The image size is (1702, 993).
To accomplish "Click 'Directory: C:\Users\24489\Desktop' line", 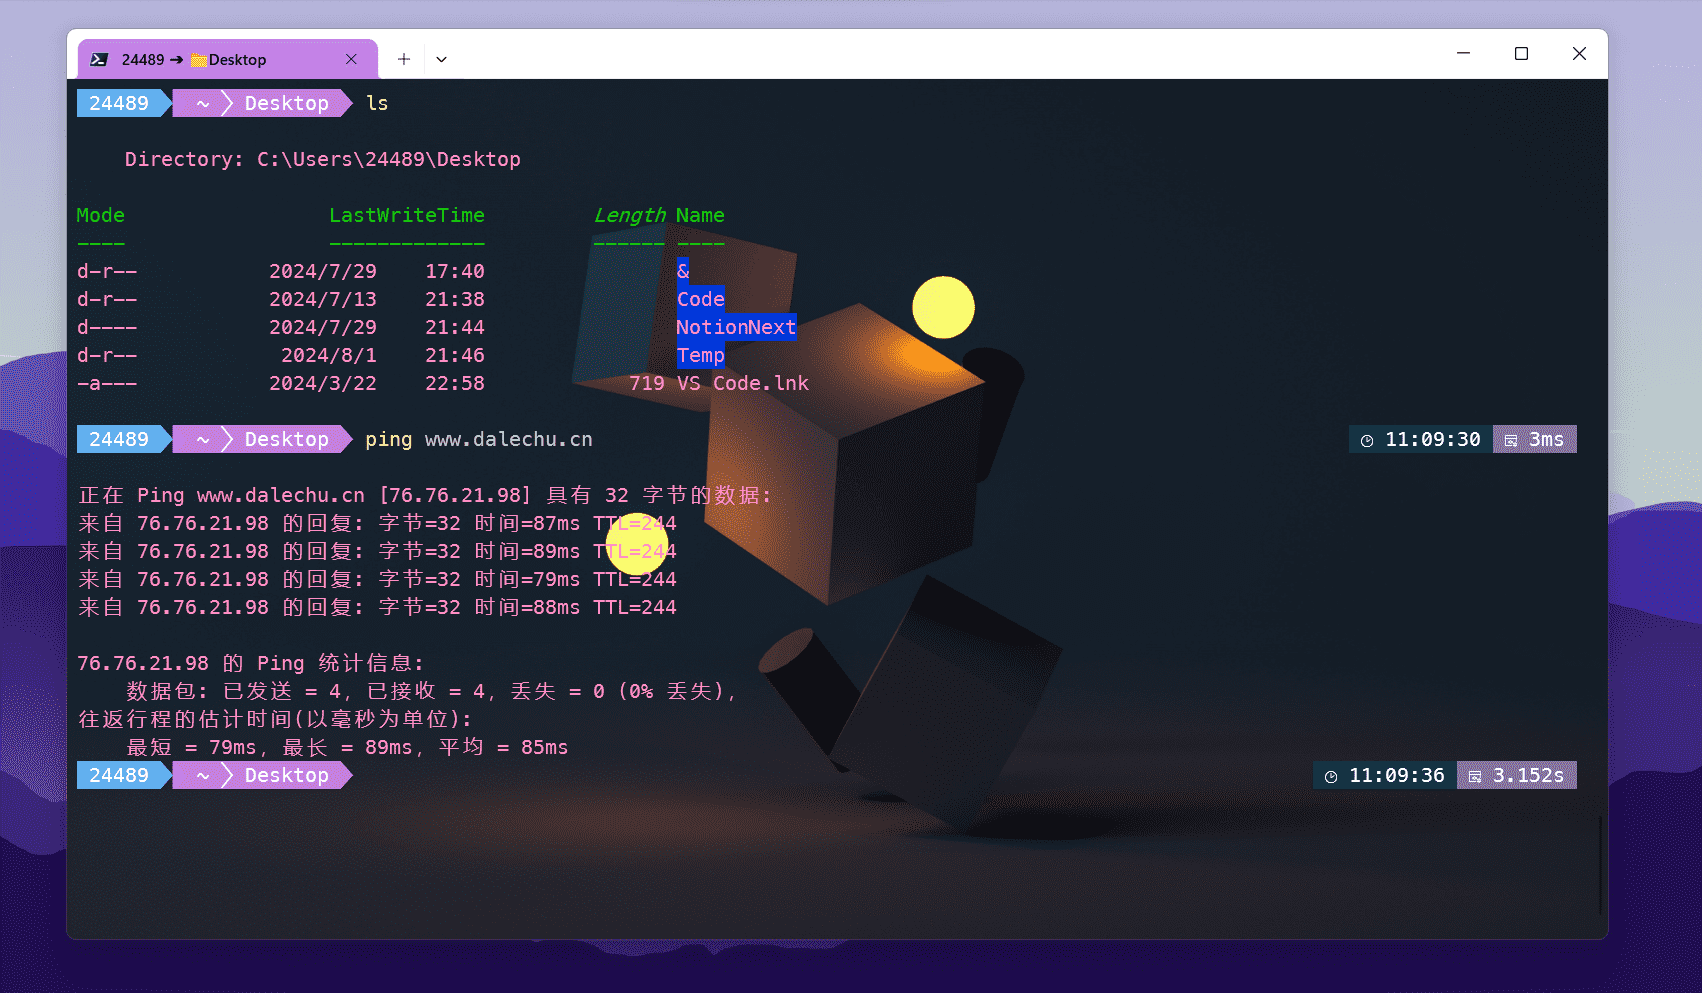I will tap(322, 159).
